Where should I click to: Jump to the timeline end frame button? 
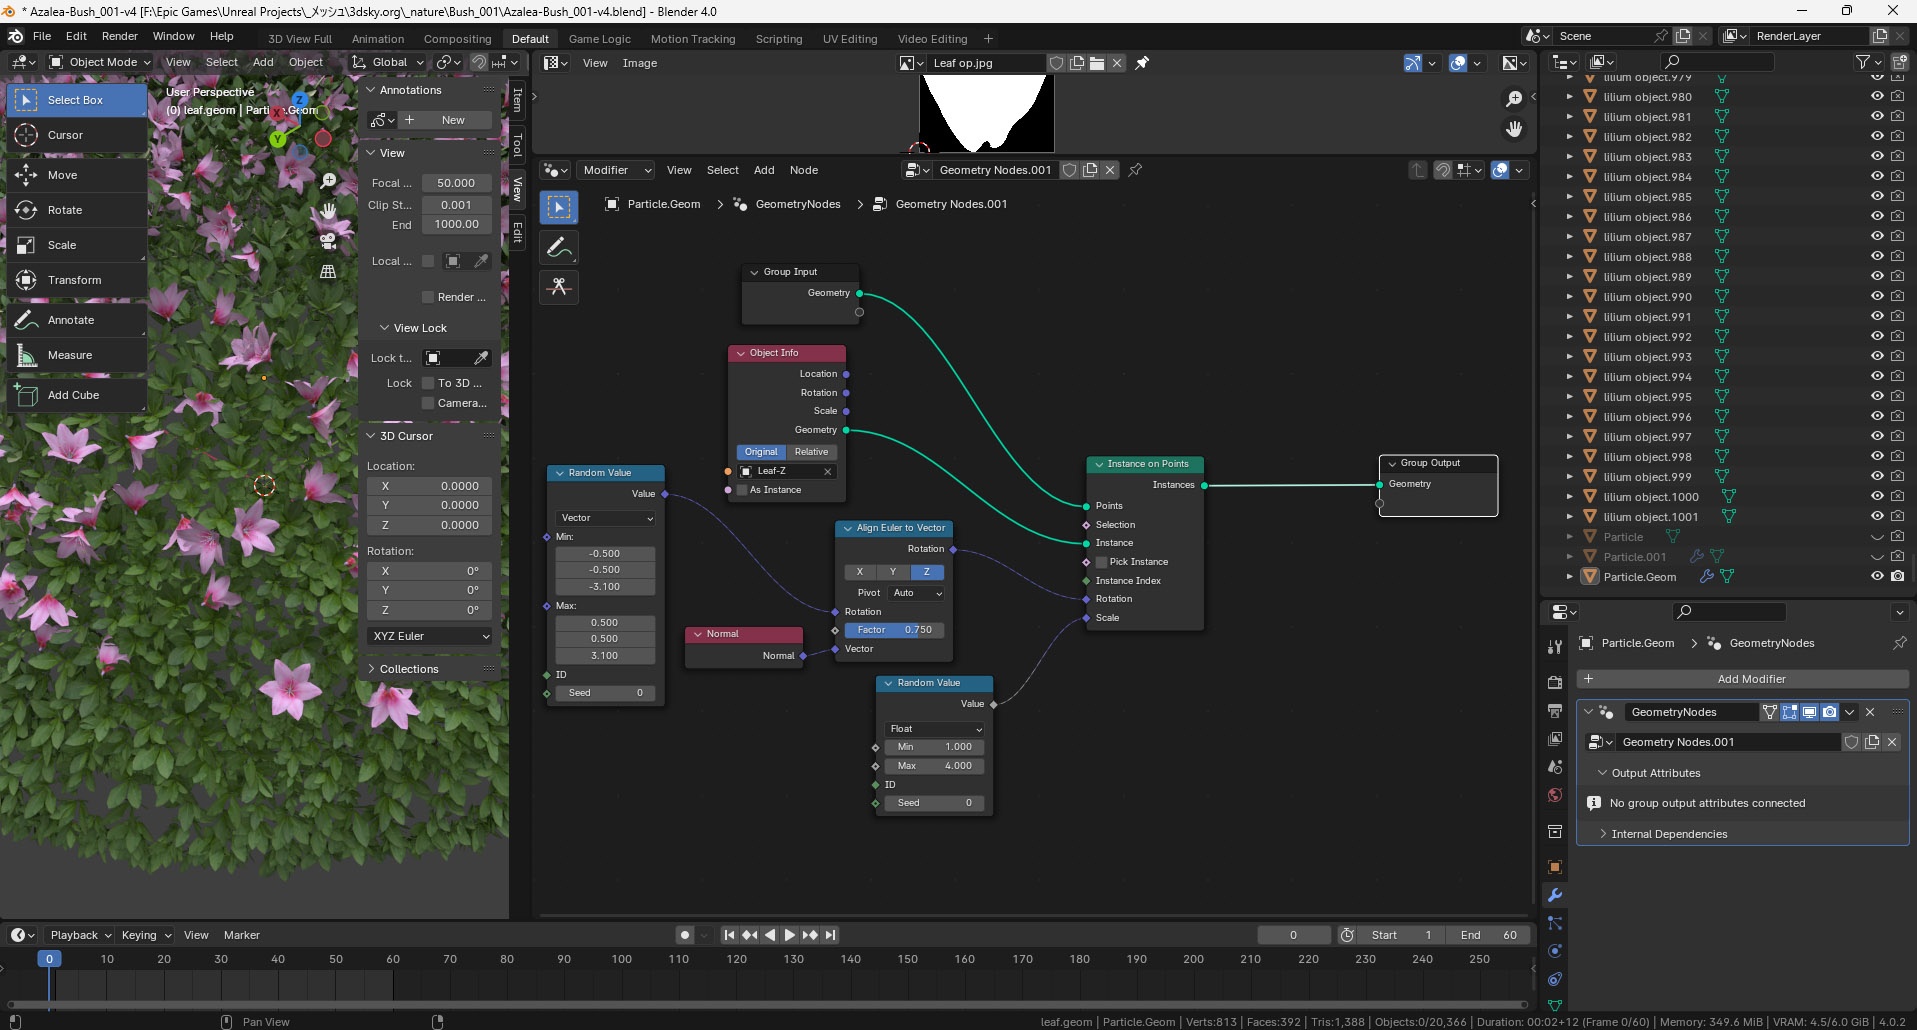click(830, 935)
